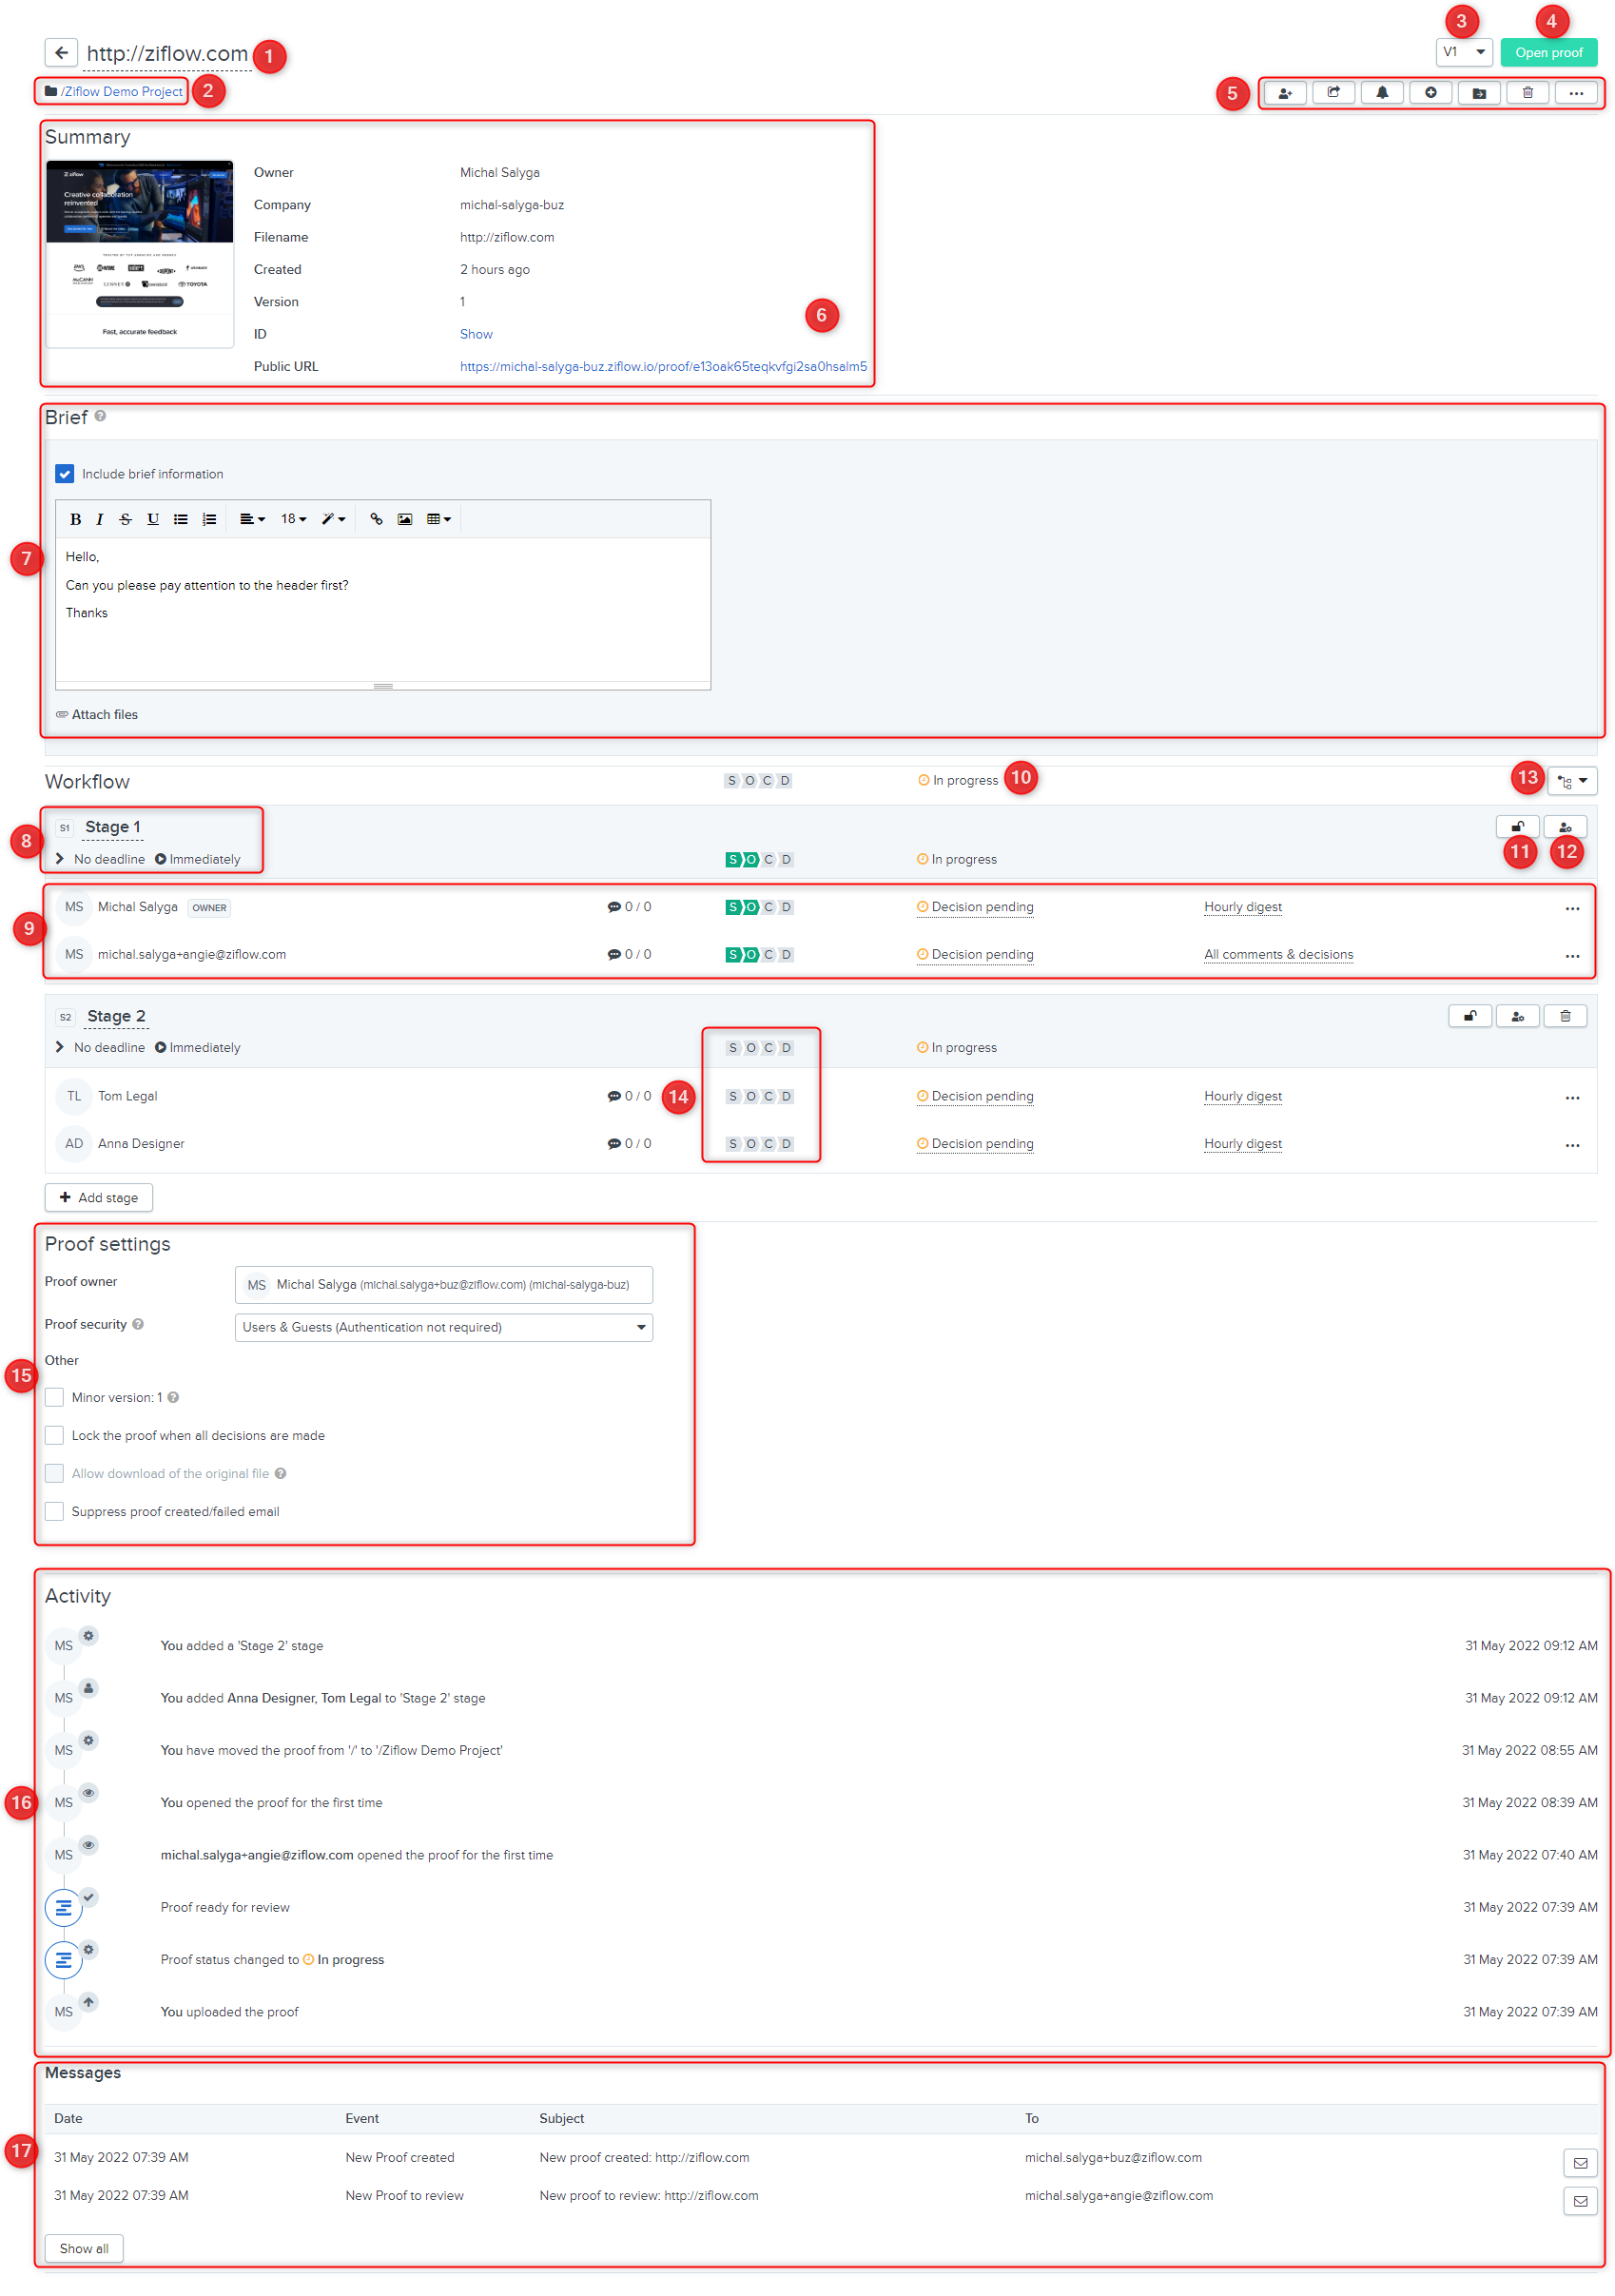The width and height of the screenshot is (1615, 2296).
Task: Click the bell notification icon
Action: (1382, 93)
